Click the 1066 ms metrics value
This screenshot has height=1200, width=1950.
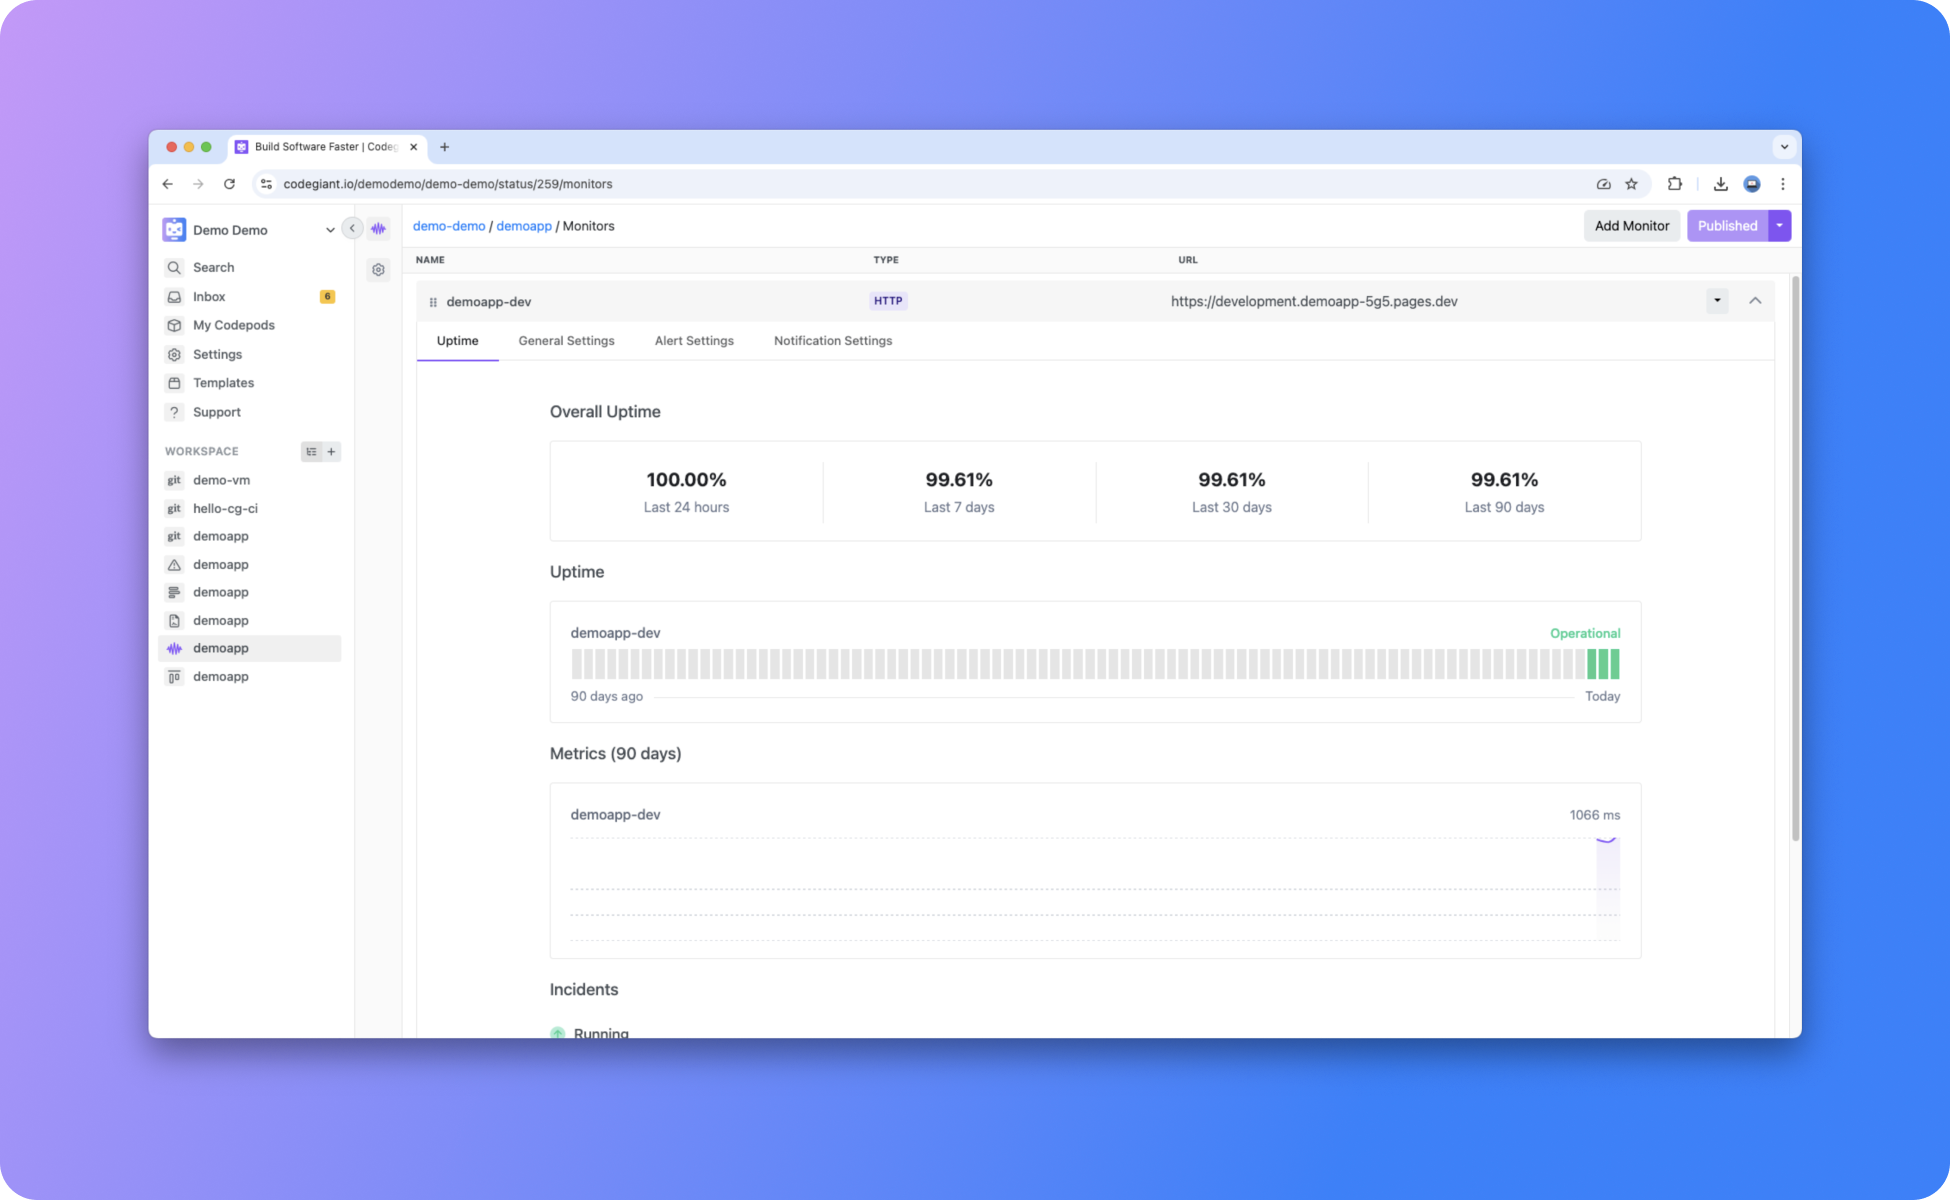point(1594,815)
